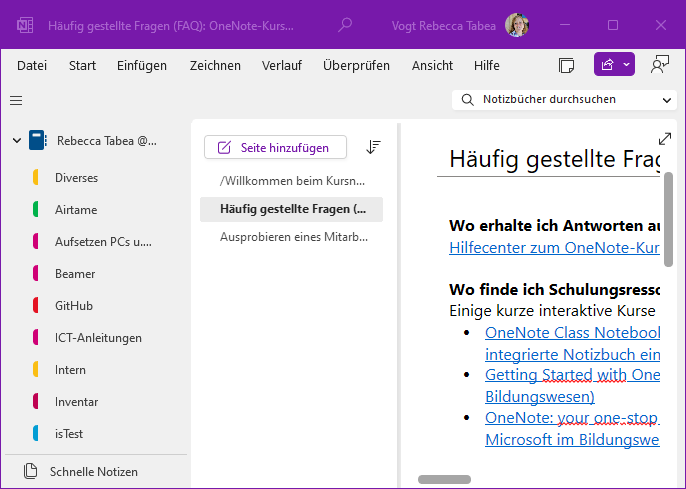Switch to the Ansicht tab
686x489 pixels.
pyautogui.click(x=432, y=66)
